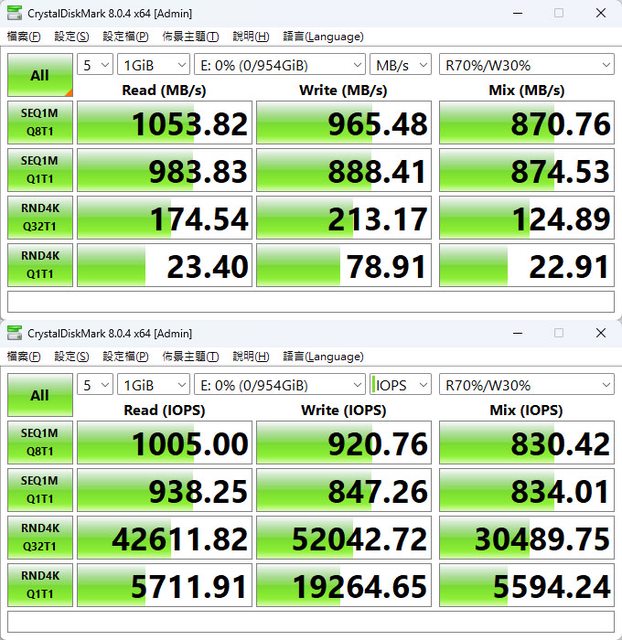This screenshot has width=622, height=640.
Task: Click the 174.54 random read result
Action: pyautogui.click(x=164, y=218)
